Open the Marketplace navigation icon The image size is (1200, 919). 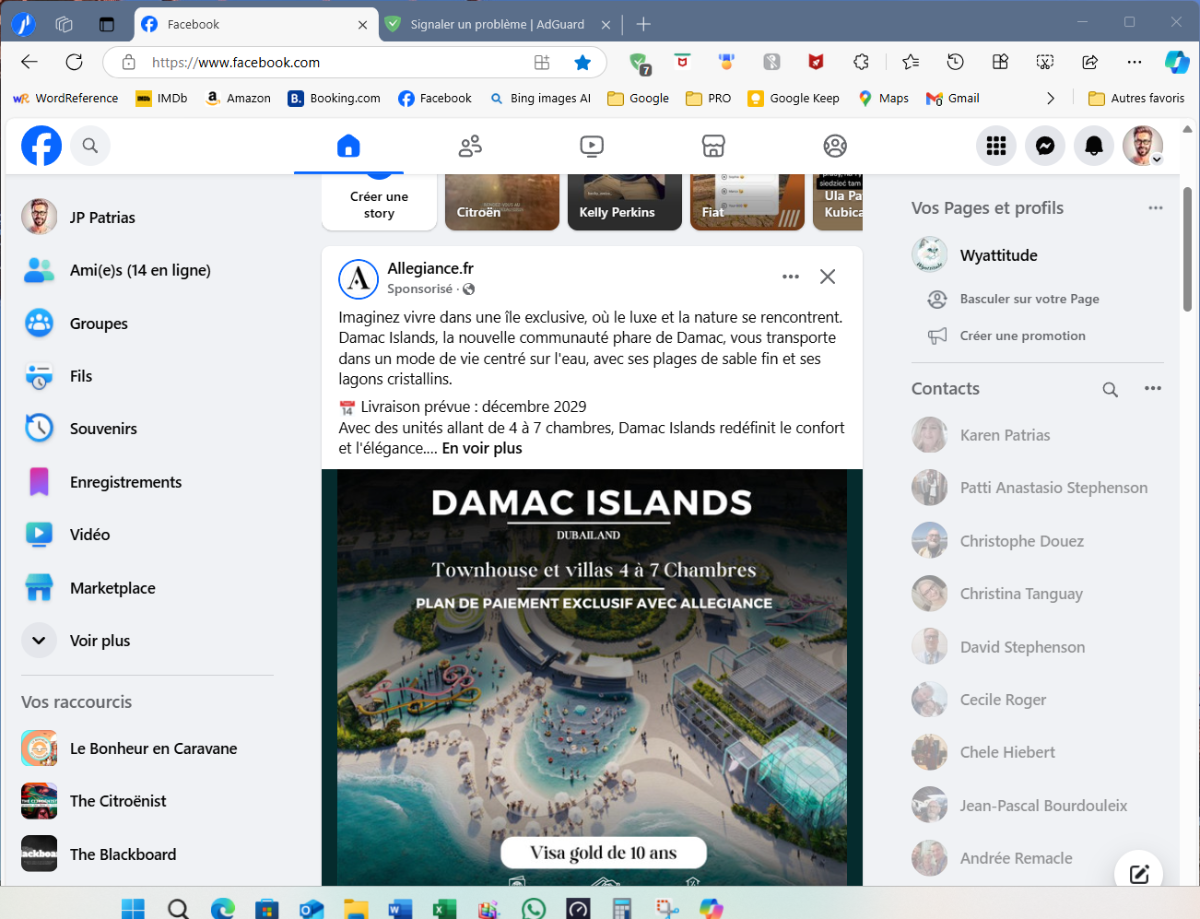(x=713, y=145)
